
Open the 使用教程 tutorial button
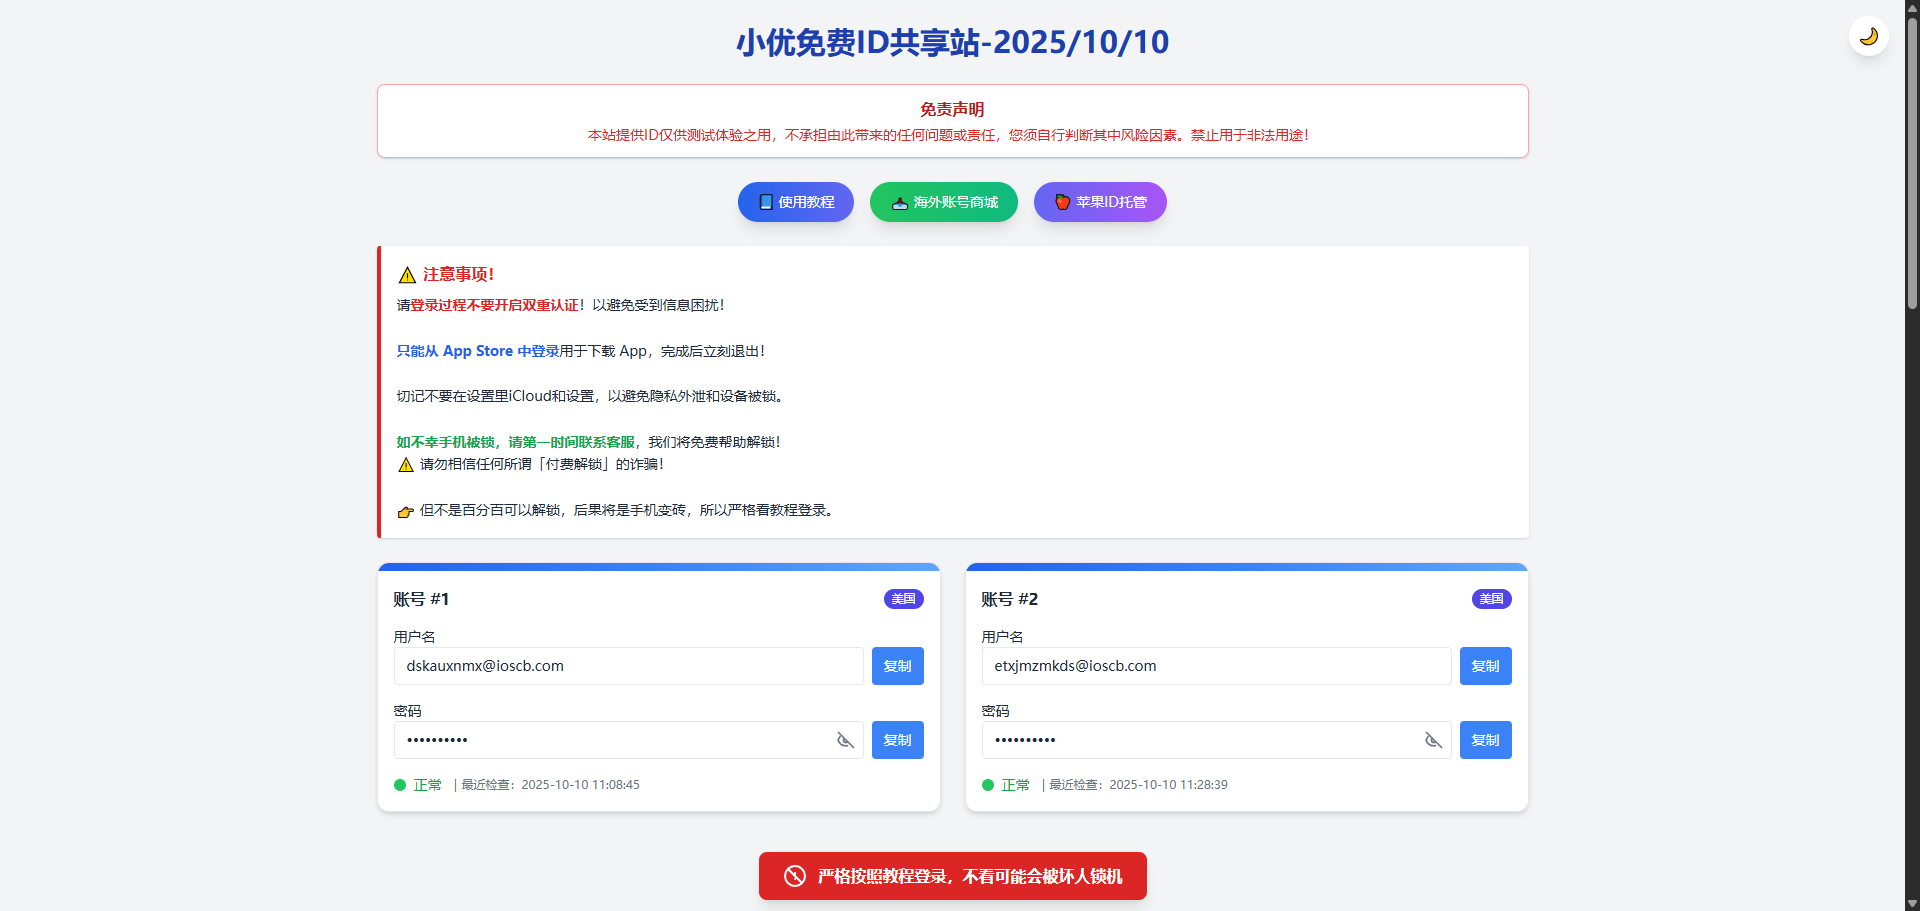click(795, 202)
